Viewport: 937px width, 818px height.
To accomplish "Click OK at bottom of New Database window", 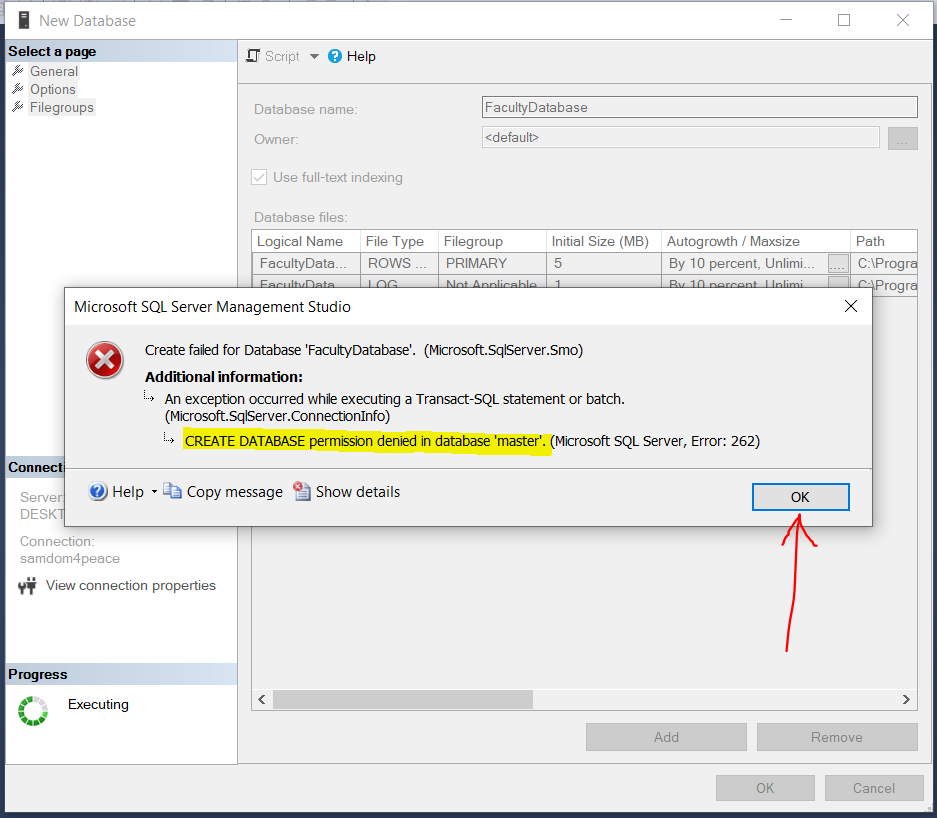I will click(x=765, y=788).
